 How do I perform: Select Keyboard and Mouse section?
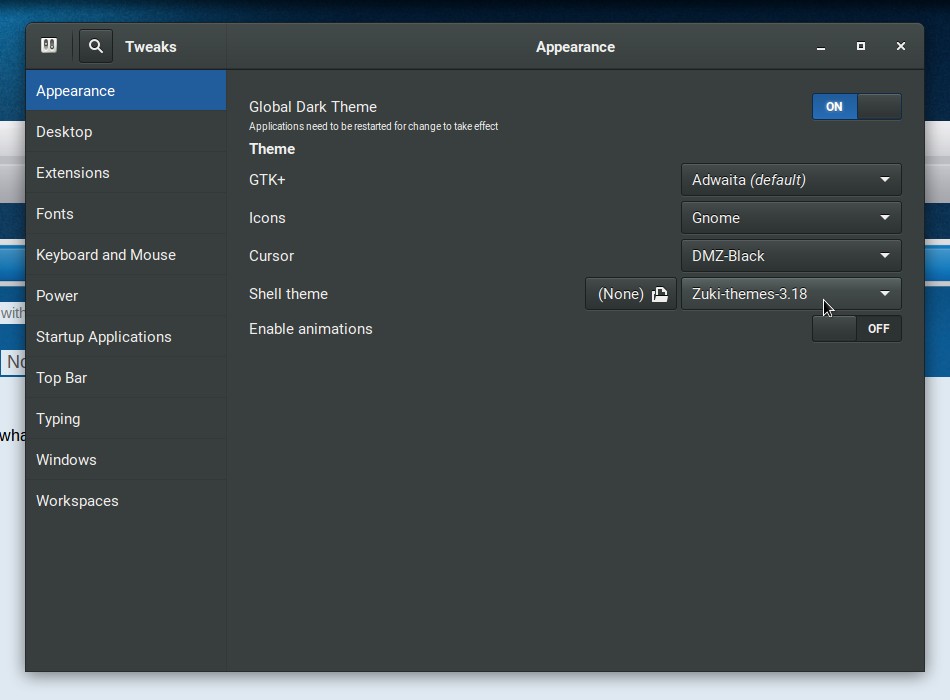(x=106, y=255)
